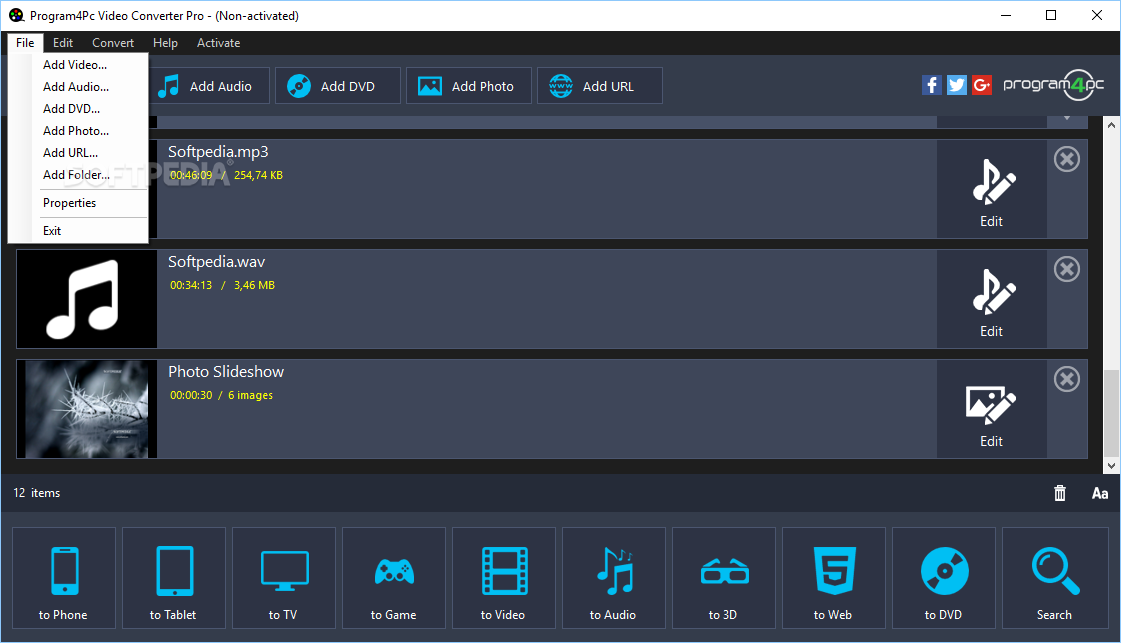The height and width of the screenshot is (643, 1121).
Task: Choose Add Photo... from File menu
Action: click(x=78, y=132)
